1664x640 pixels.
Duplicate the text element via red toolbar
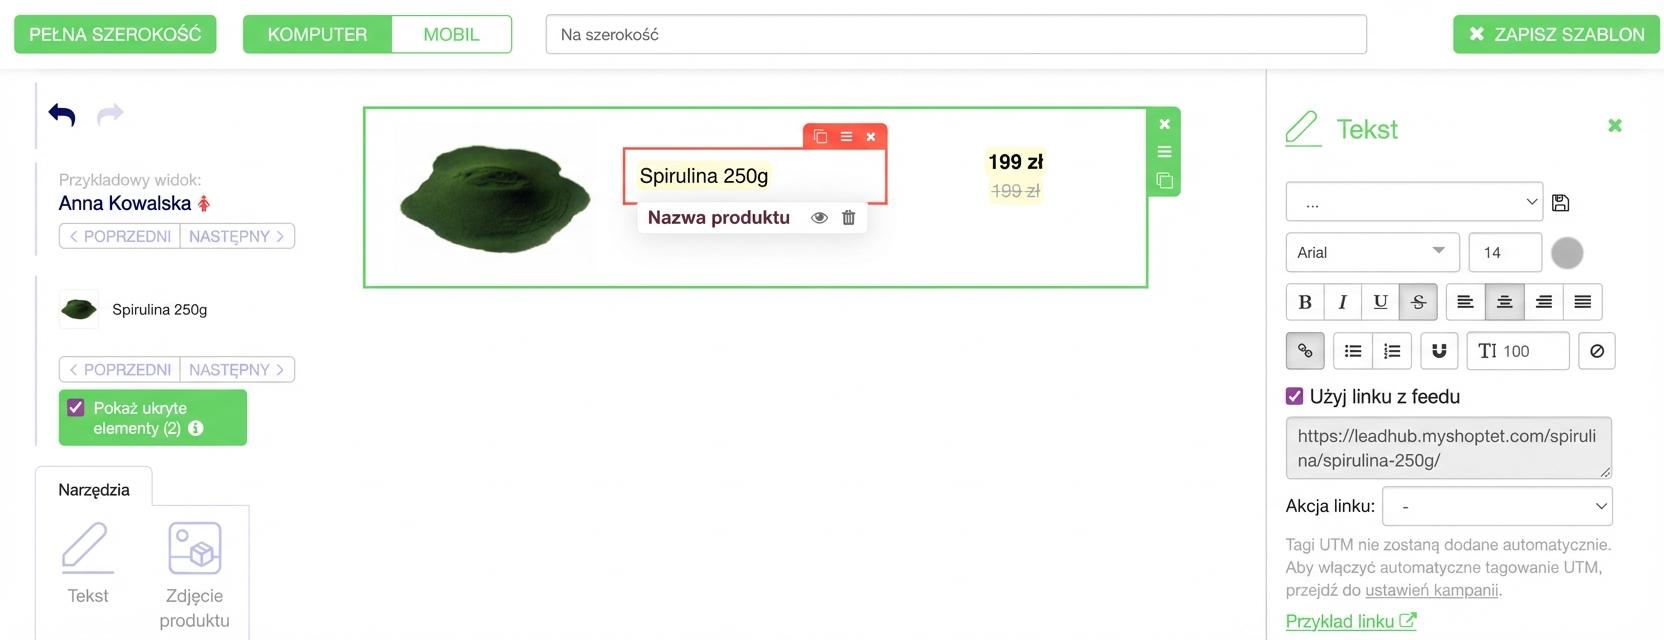[x=820, y=136]
